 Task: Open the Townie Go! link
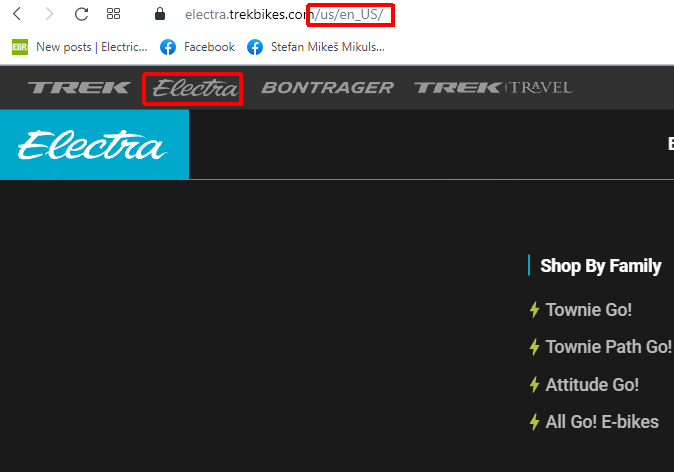(588, 310)
